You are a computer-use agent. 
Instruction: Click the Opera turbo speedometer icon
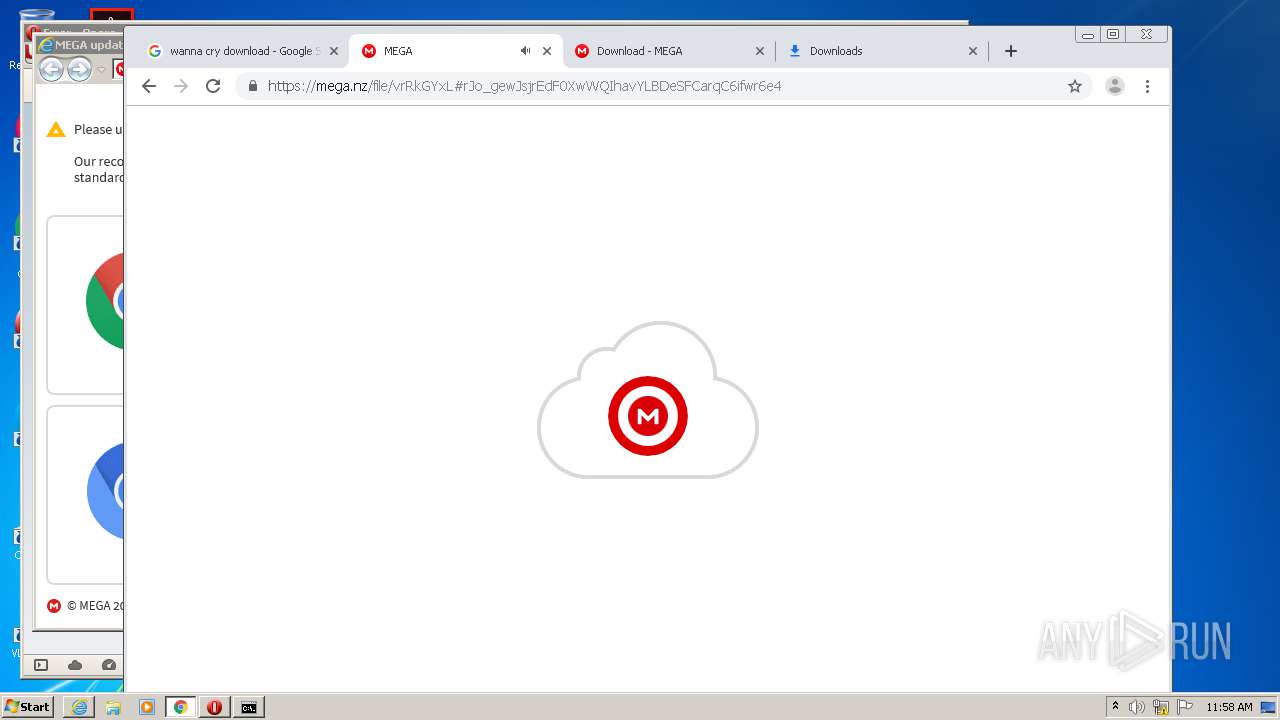[x=109, y=665]
